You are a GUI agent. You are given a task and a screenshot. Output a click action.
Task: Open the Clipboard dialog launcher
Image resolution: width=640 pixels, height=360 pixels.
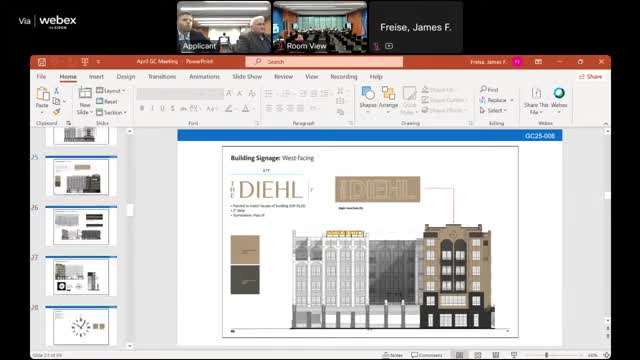(x=69, y=123)
